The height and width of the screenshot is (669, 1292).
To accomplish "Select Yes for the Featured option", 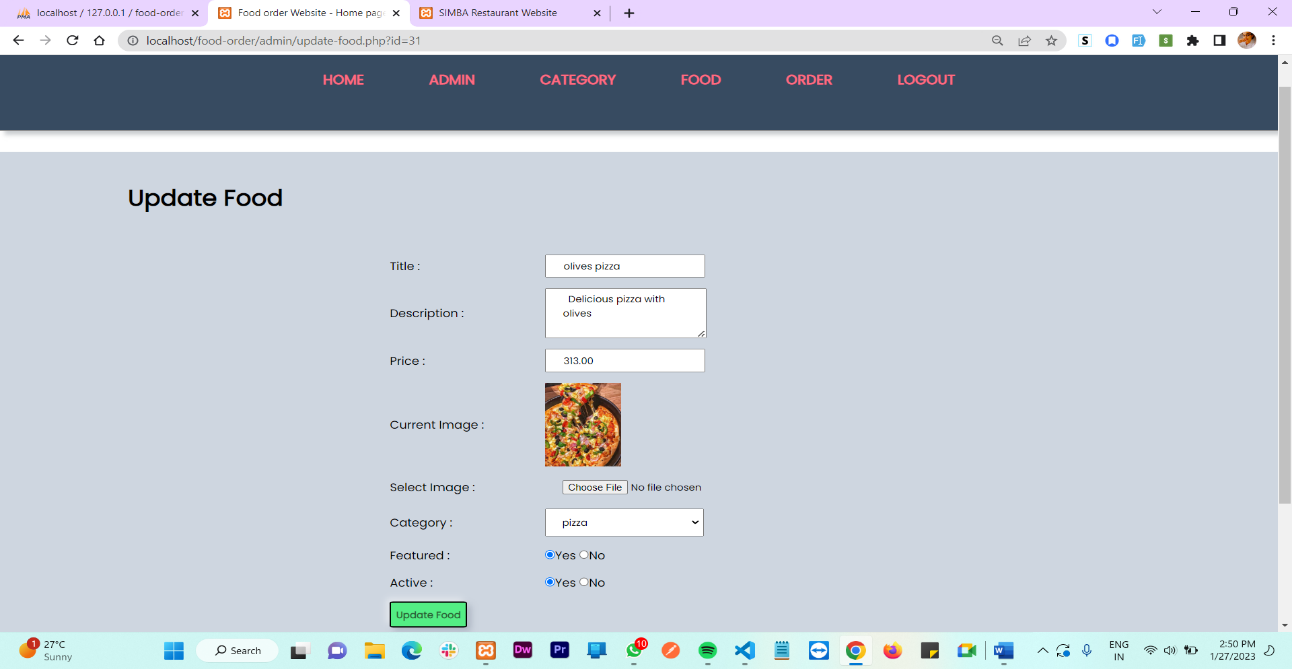I will click(550, 555).
